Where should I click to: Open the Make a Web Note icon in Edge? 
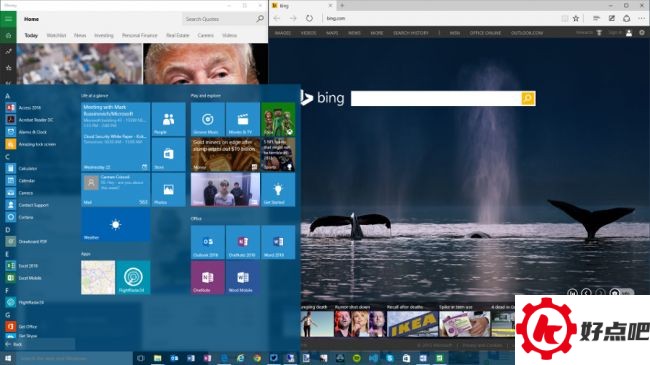(612, 18)
